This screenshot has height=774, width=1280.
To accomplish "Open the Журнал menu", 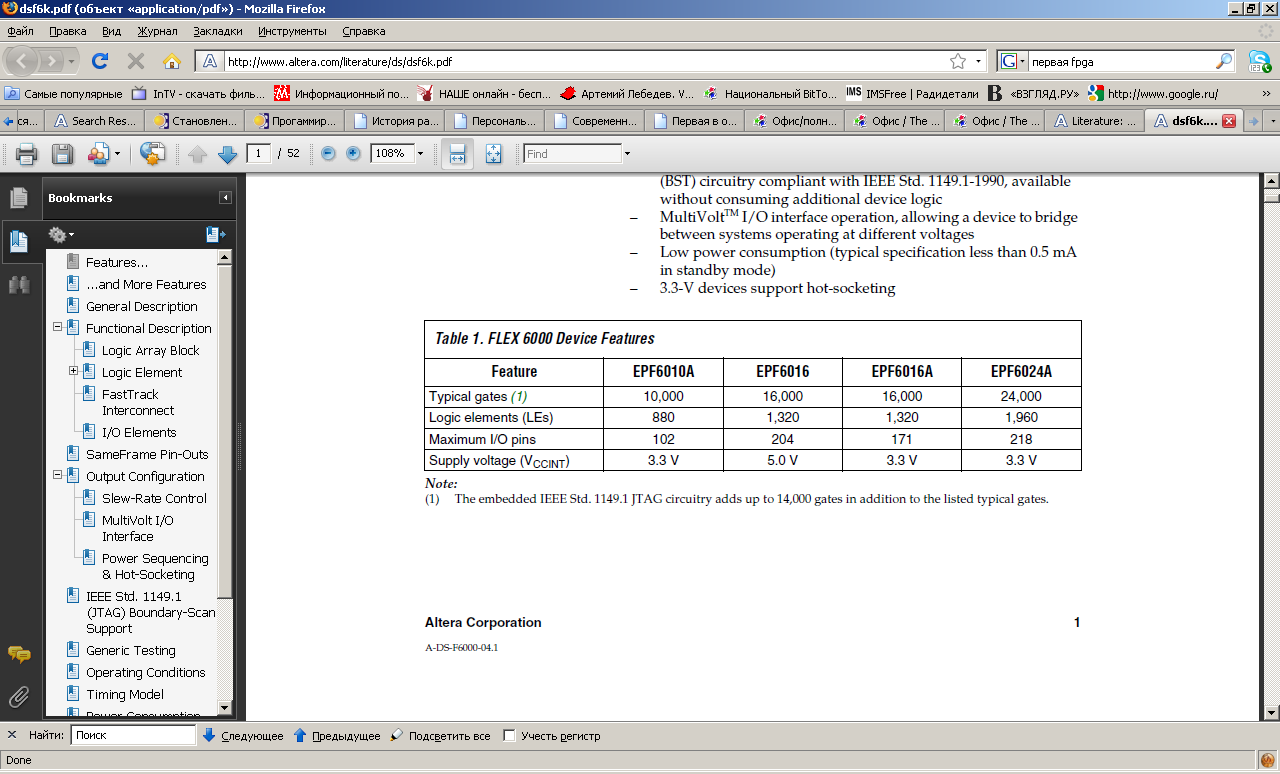I will point(156,31).
